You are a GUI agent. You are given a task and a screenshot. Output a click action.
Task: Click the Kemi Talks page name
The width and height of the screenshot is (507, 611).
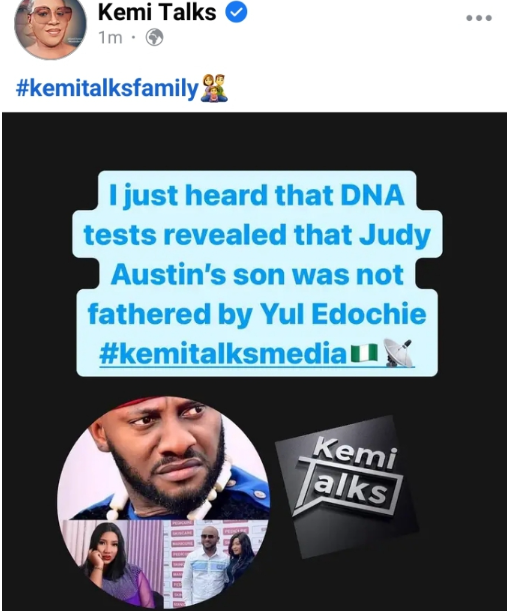pos(157,12)
